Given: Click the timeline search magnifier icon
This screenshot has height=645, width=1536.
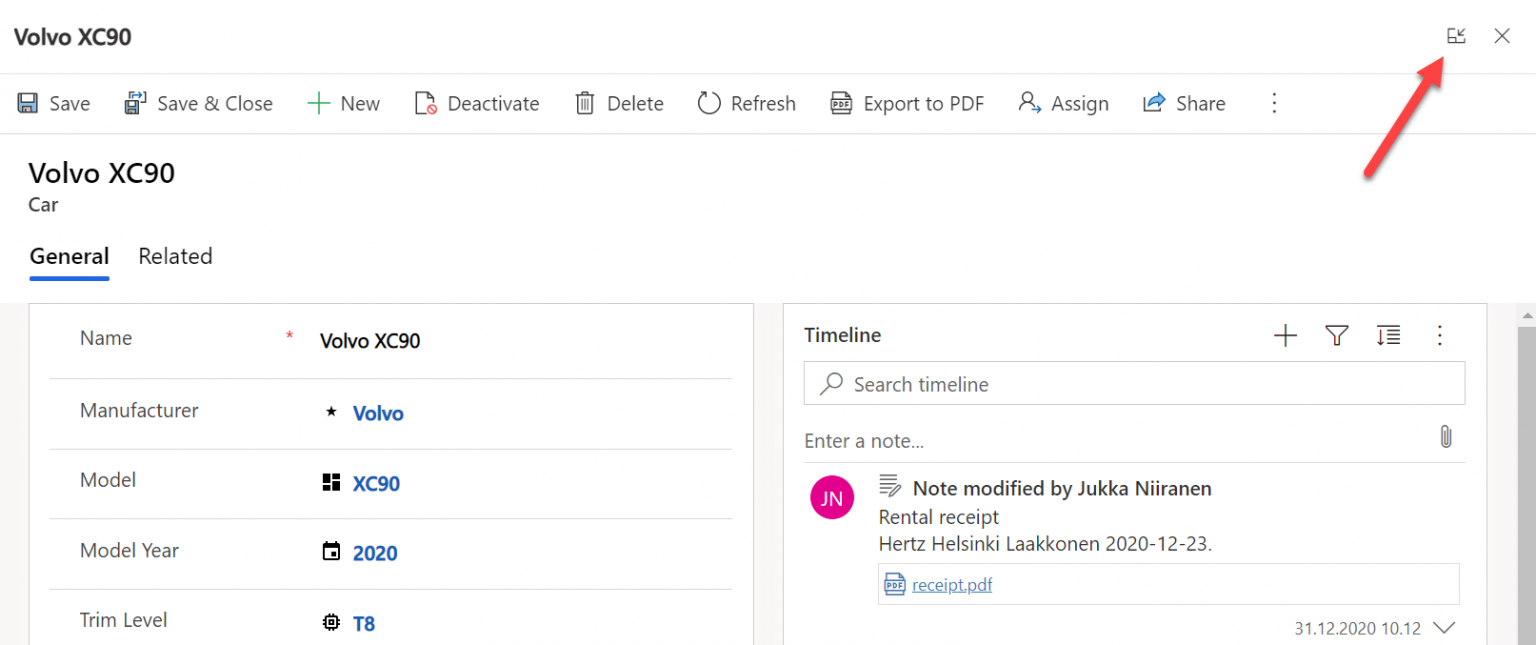Looking at the screenshot, I should [831, 384].
